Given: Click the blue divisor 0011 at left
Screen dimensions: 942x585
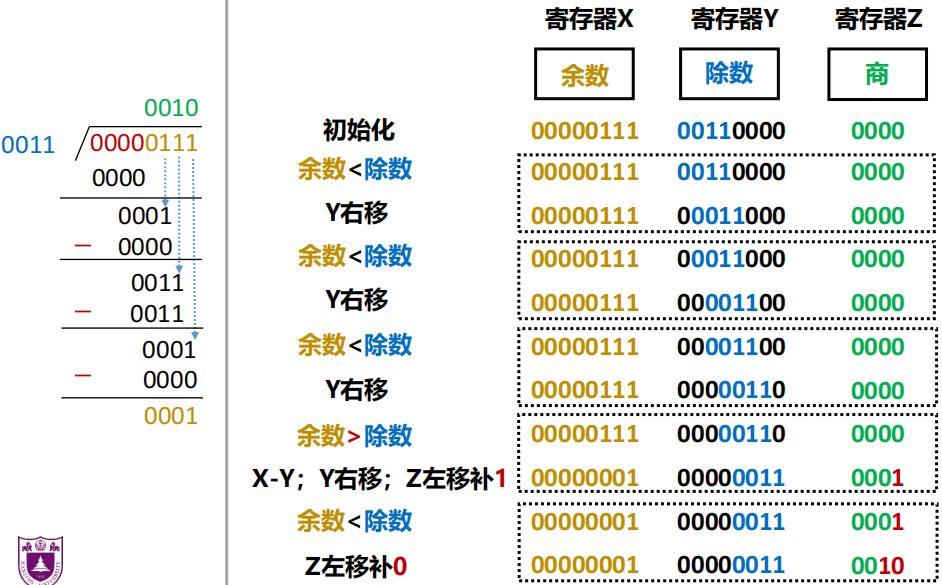Looking at the screenshot, I should [28, 145].
